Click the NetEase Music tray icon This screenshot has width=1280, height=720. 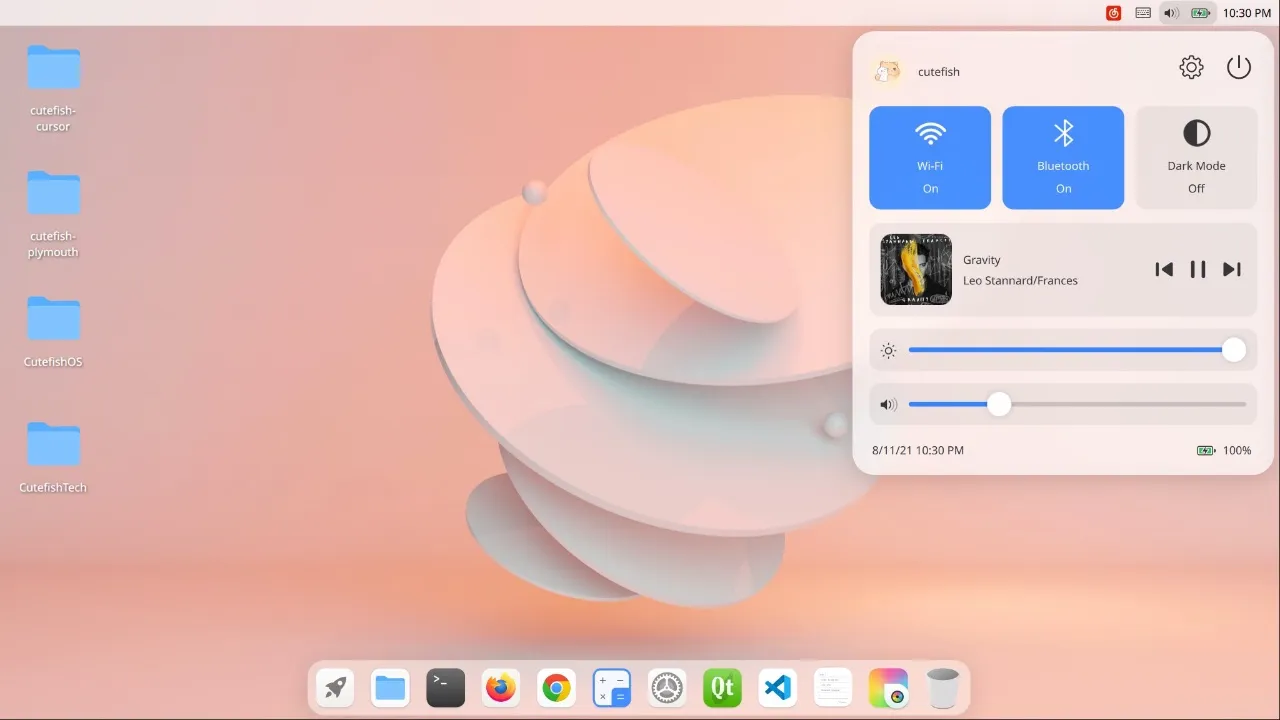click(1113, 13)
